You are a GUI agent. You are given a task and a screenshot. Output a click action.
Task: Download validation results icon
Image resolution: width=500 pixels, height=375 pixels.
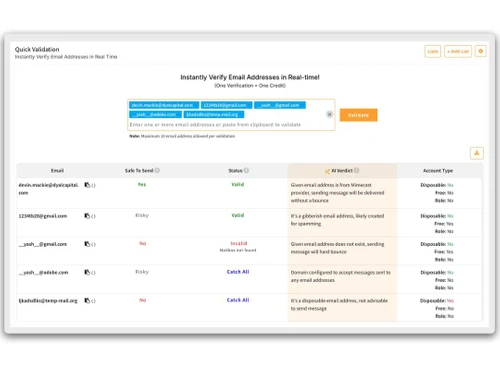pyautogui.click(x=477, y=153)
